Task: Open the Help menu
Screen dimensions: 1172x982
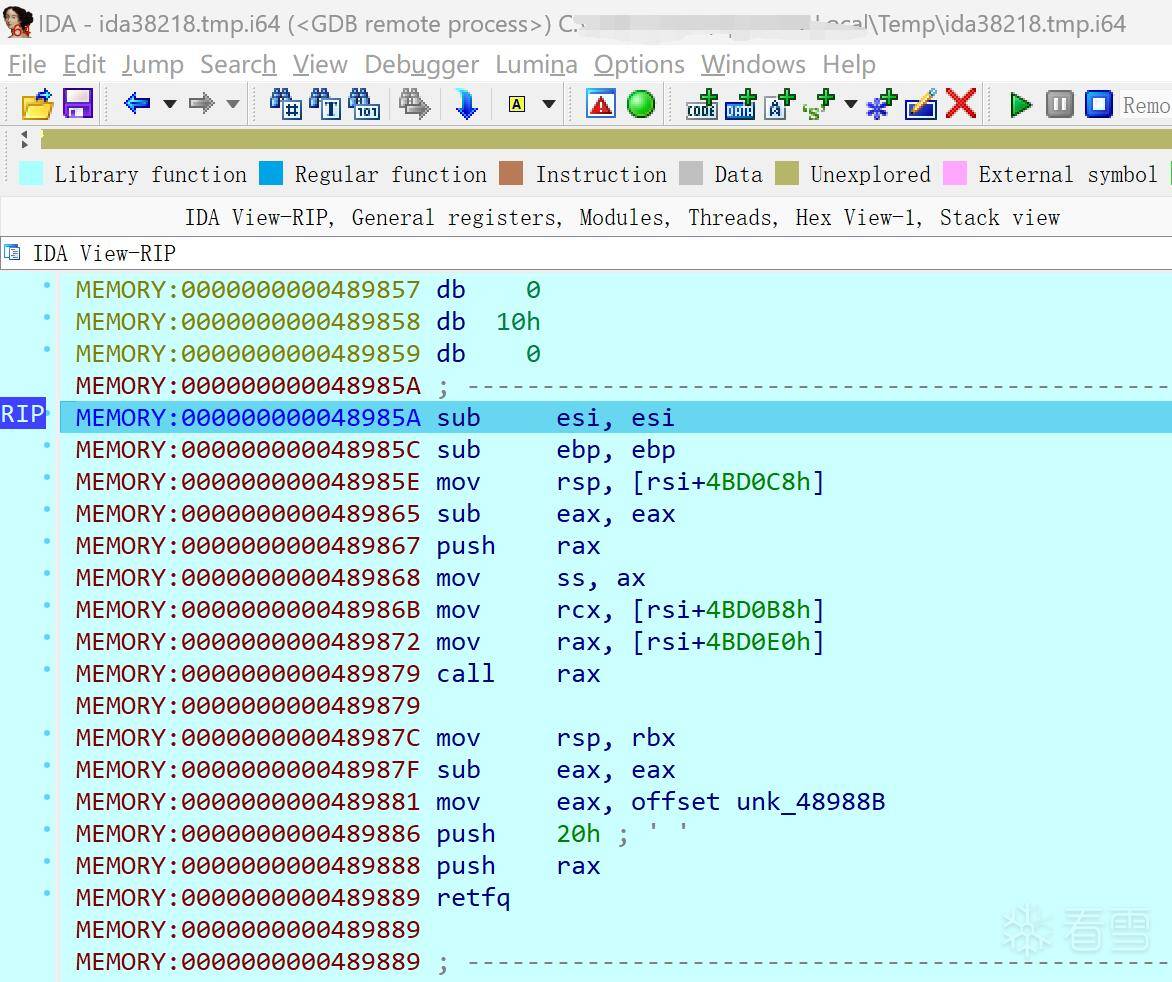Action: 848,65
